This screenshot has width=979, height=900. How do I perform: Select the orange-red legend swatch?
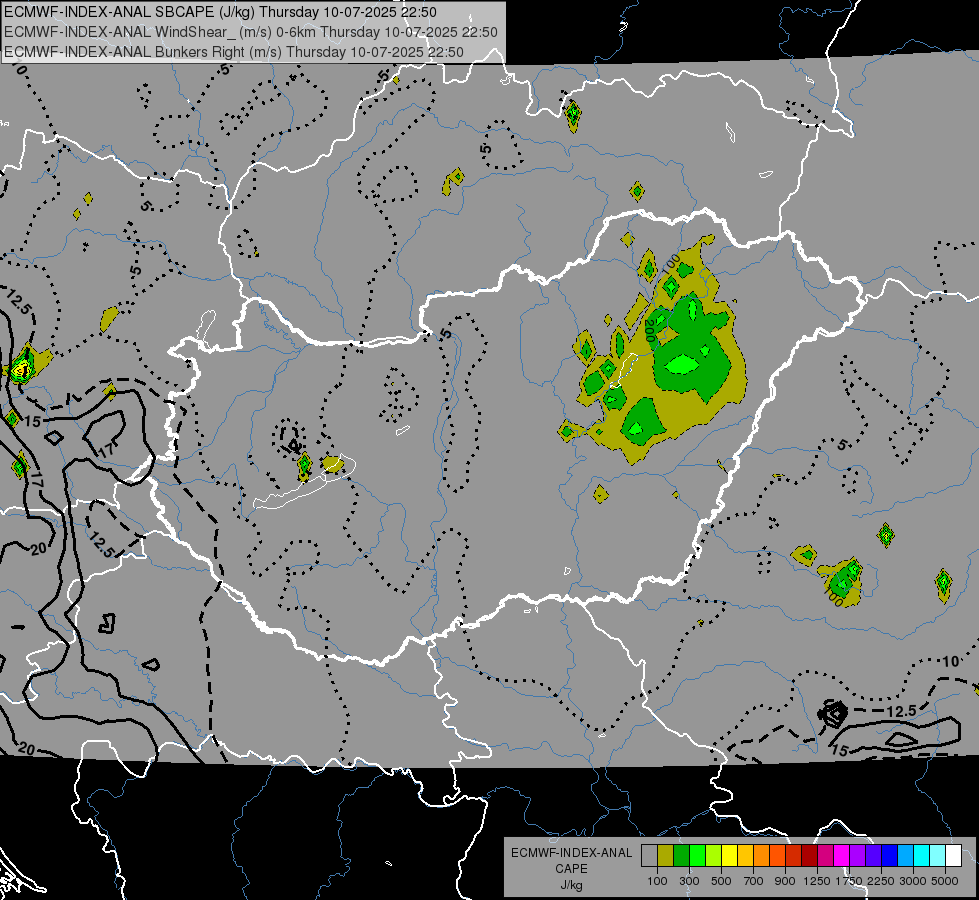tap(777, 856)
